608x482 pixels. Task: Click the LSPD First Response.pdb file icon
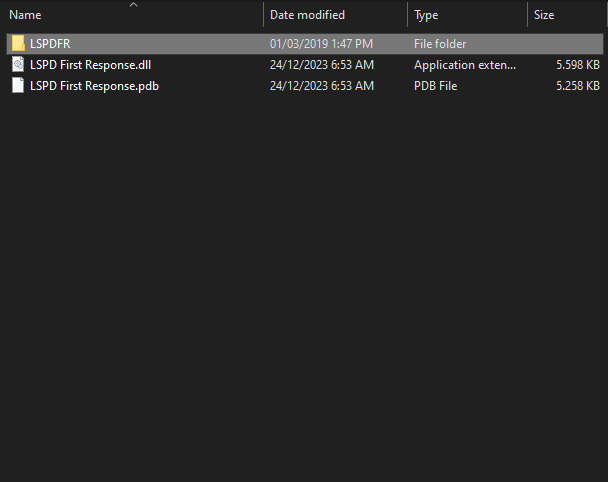pyautogui.click(x=18, y=86)
